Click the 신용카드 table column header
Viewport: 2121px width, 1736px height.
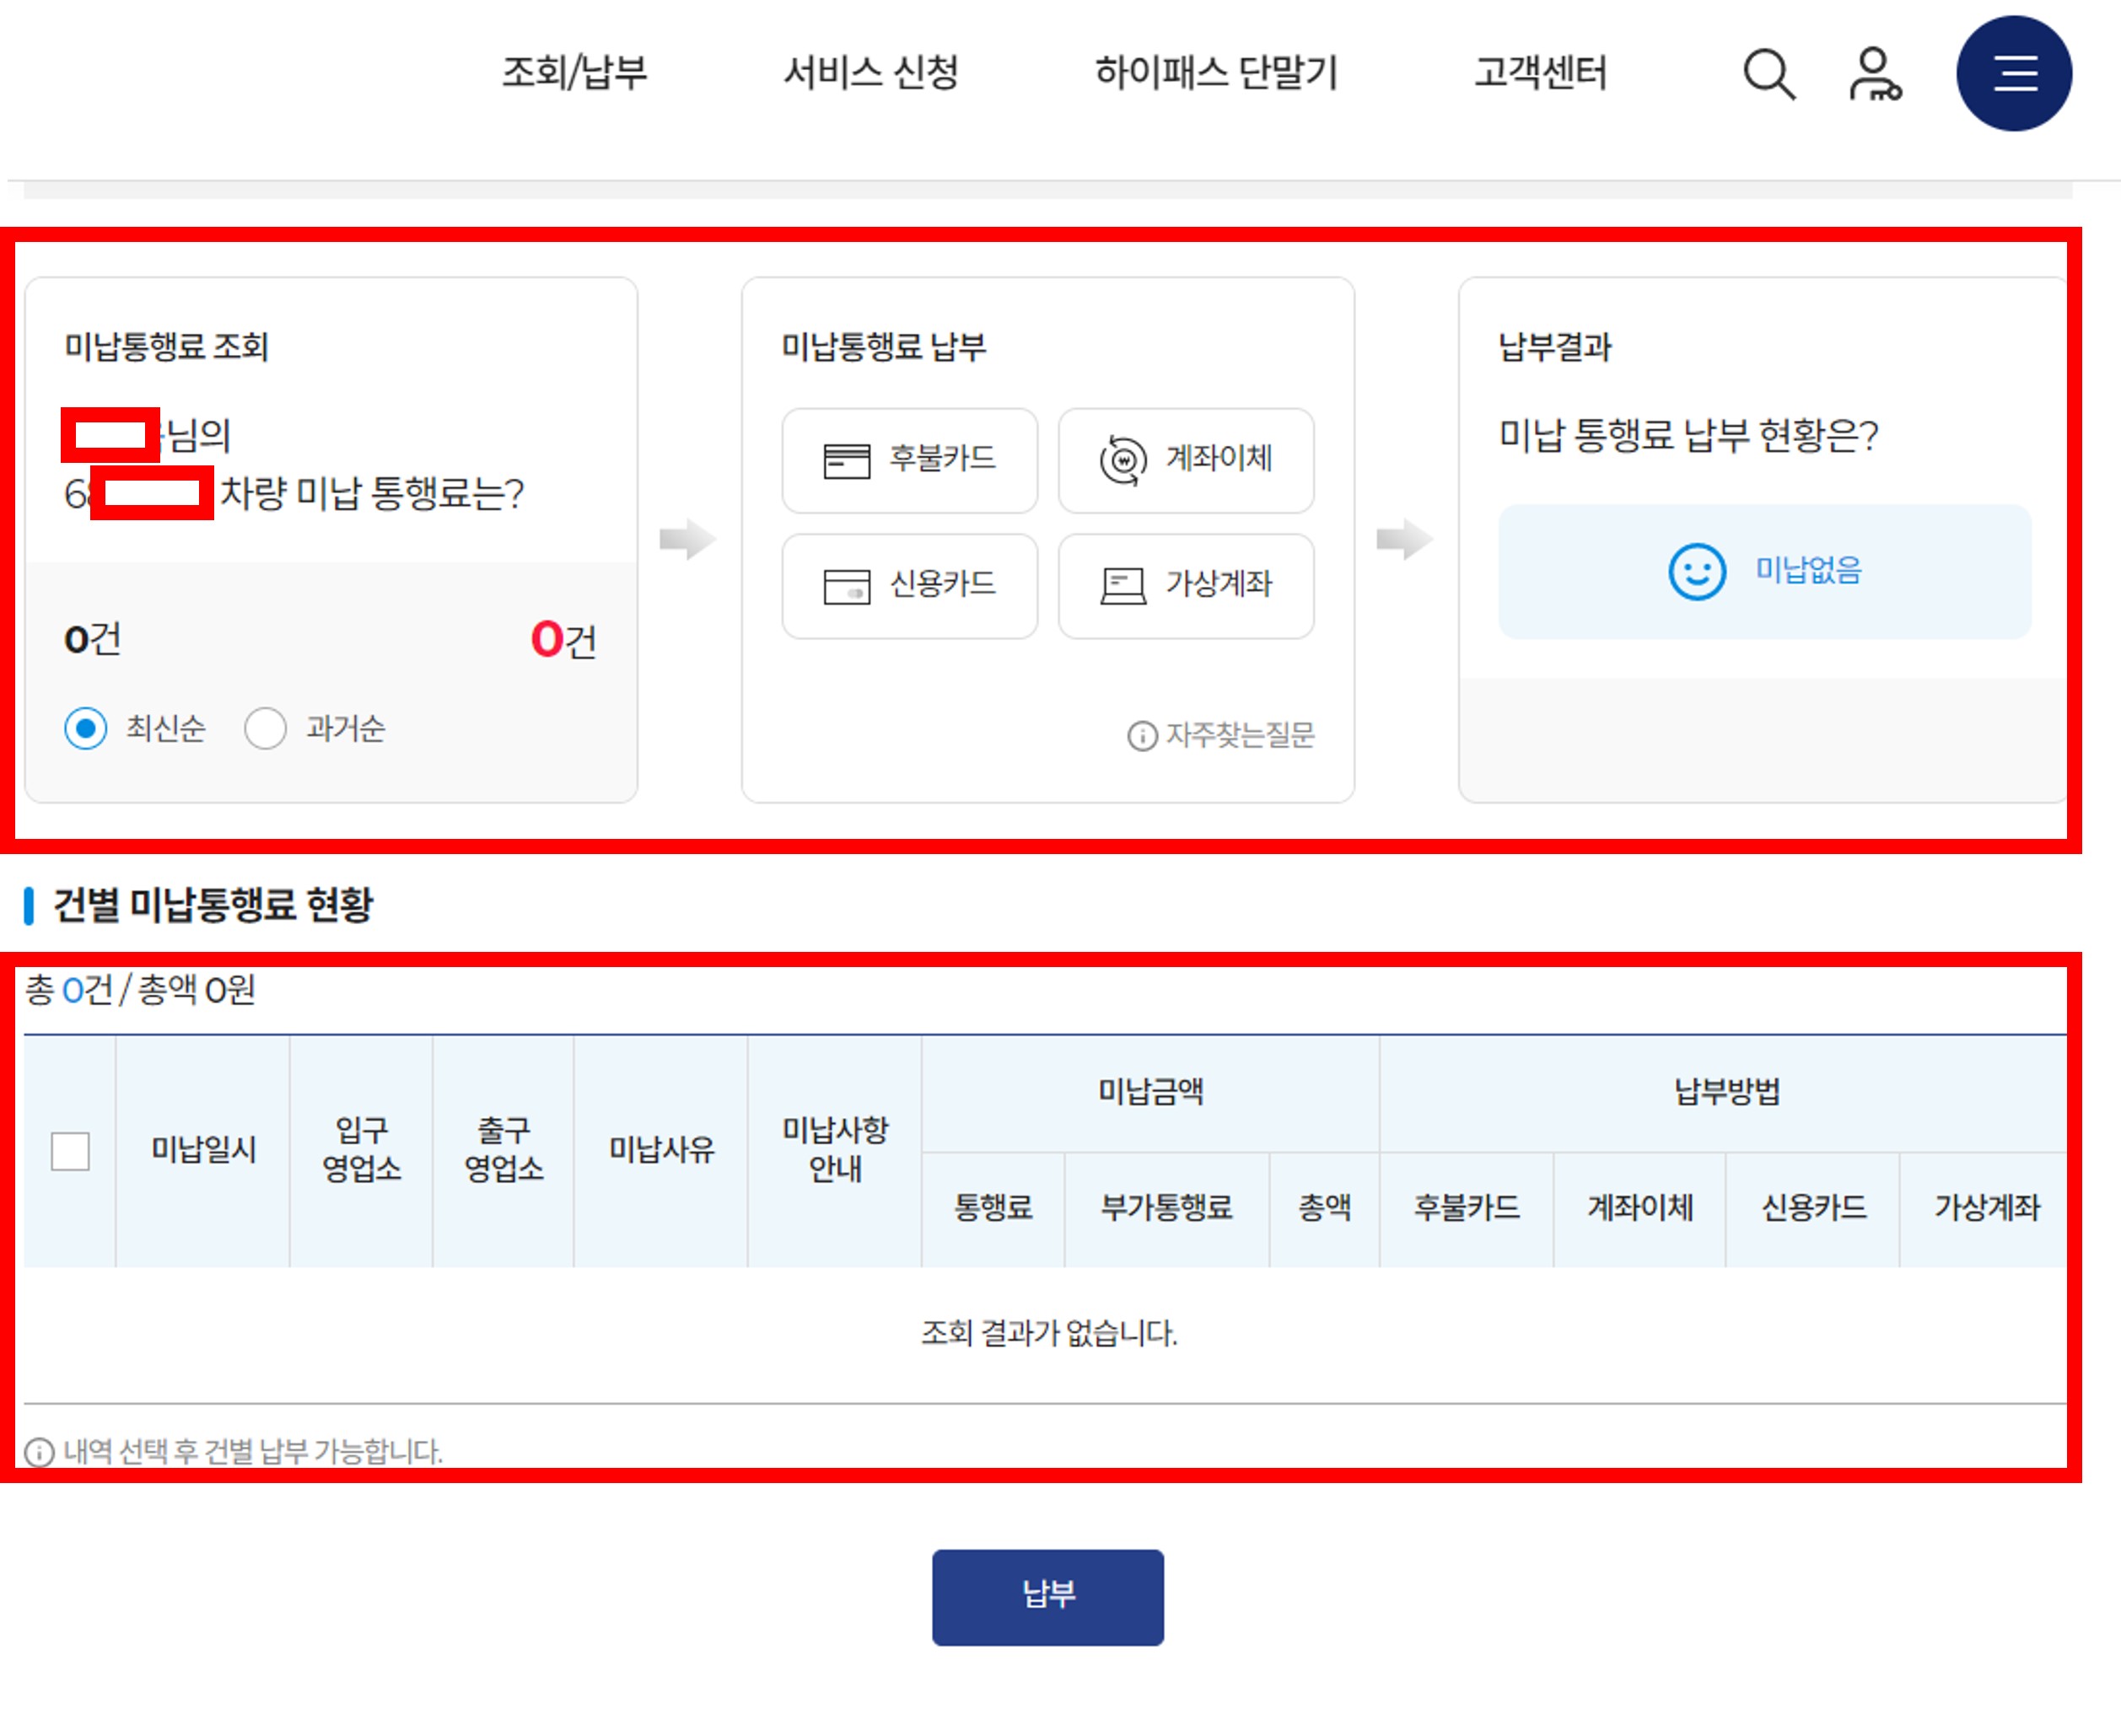pyautogui.click(x=1813, y=1208)
